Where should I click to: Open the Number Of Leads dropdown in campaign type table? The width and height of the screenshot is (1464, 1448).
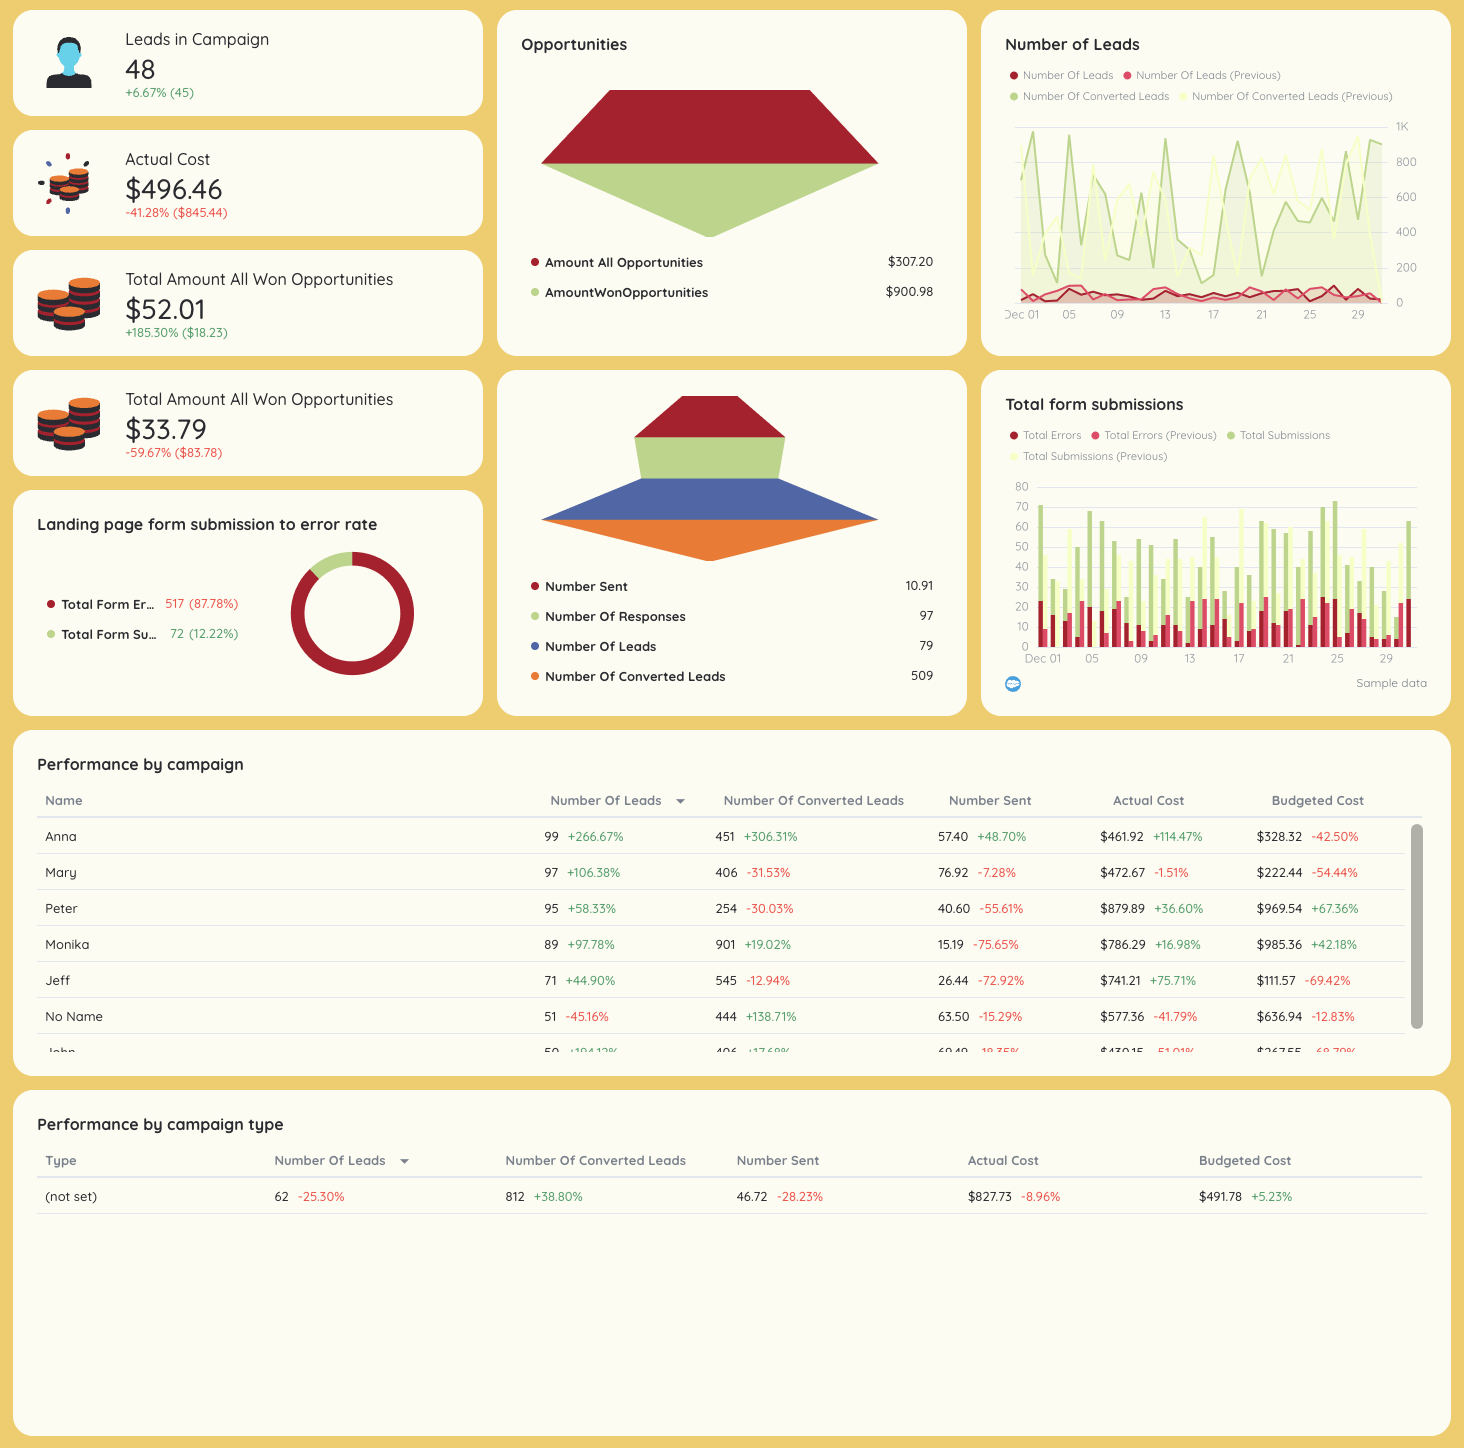404,1160
